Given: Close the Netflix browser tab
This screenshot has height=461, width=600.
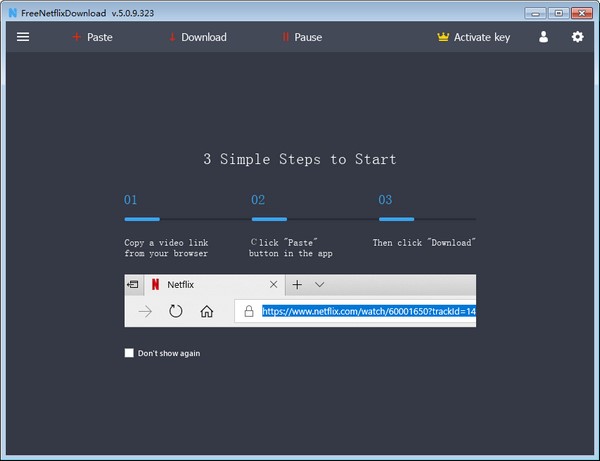Looking at the screenshot, I should tap(273, 284).
